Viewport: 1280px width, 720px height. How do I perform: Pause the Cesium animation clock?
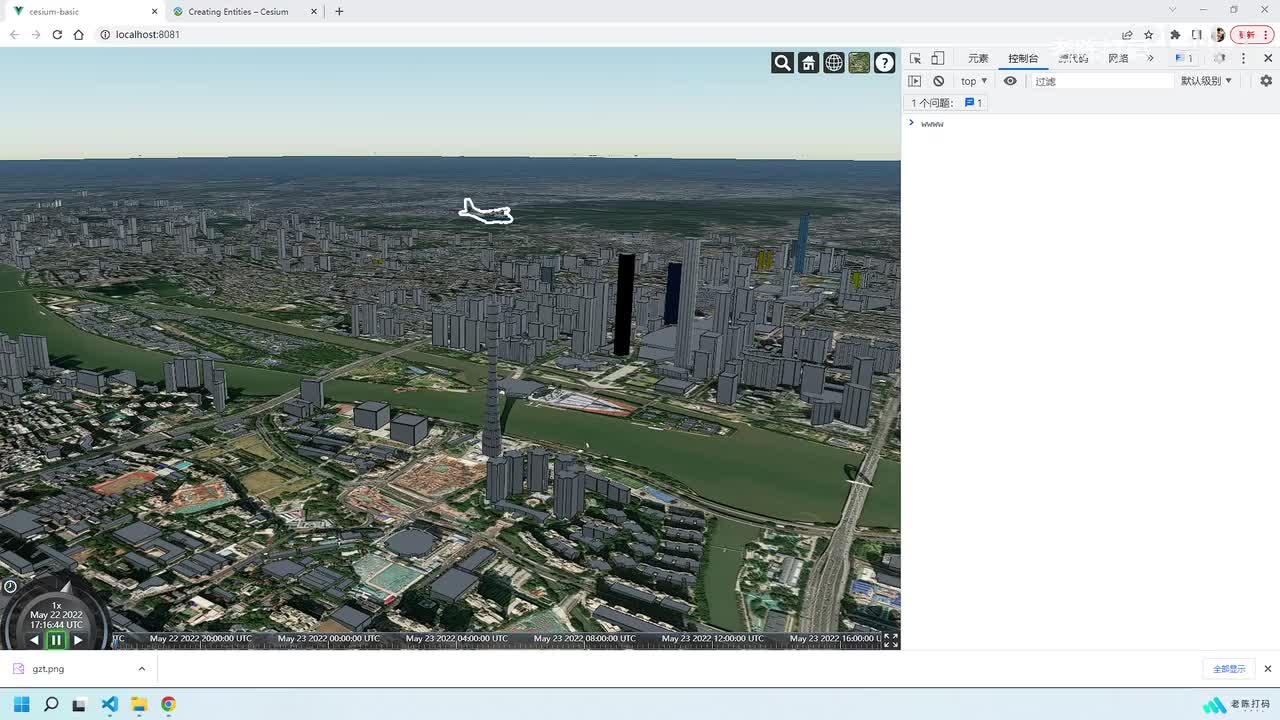[x=56, y=640]
